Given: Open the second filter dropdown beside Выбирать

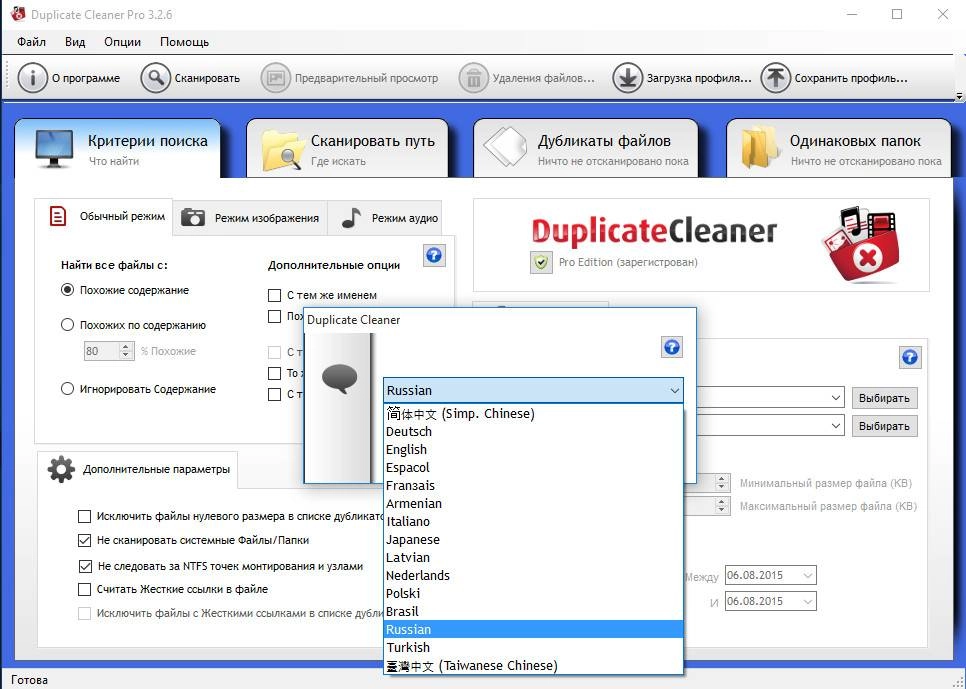Looking at the screenshot, I should point(836,426).
